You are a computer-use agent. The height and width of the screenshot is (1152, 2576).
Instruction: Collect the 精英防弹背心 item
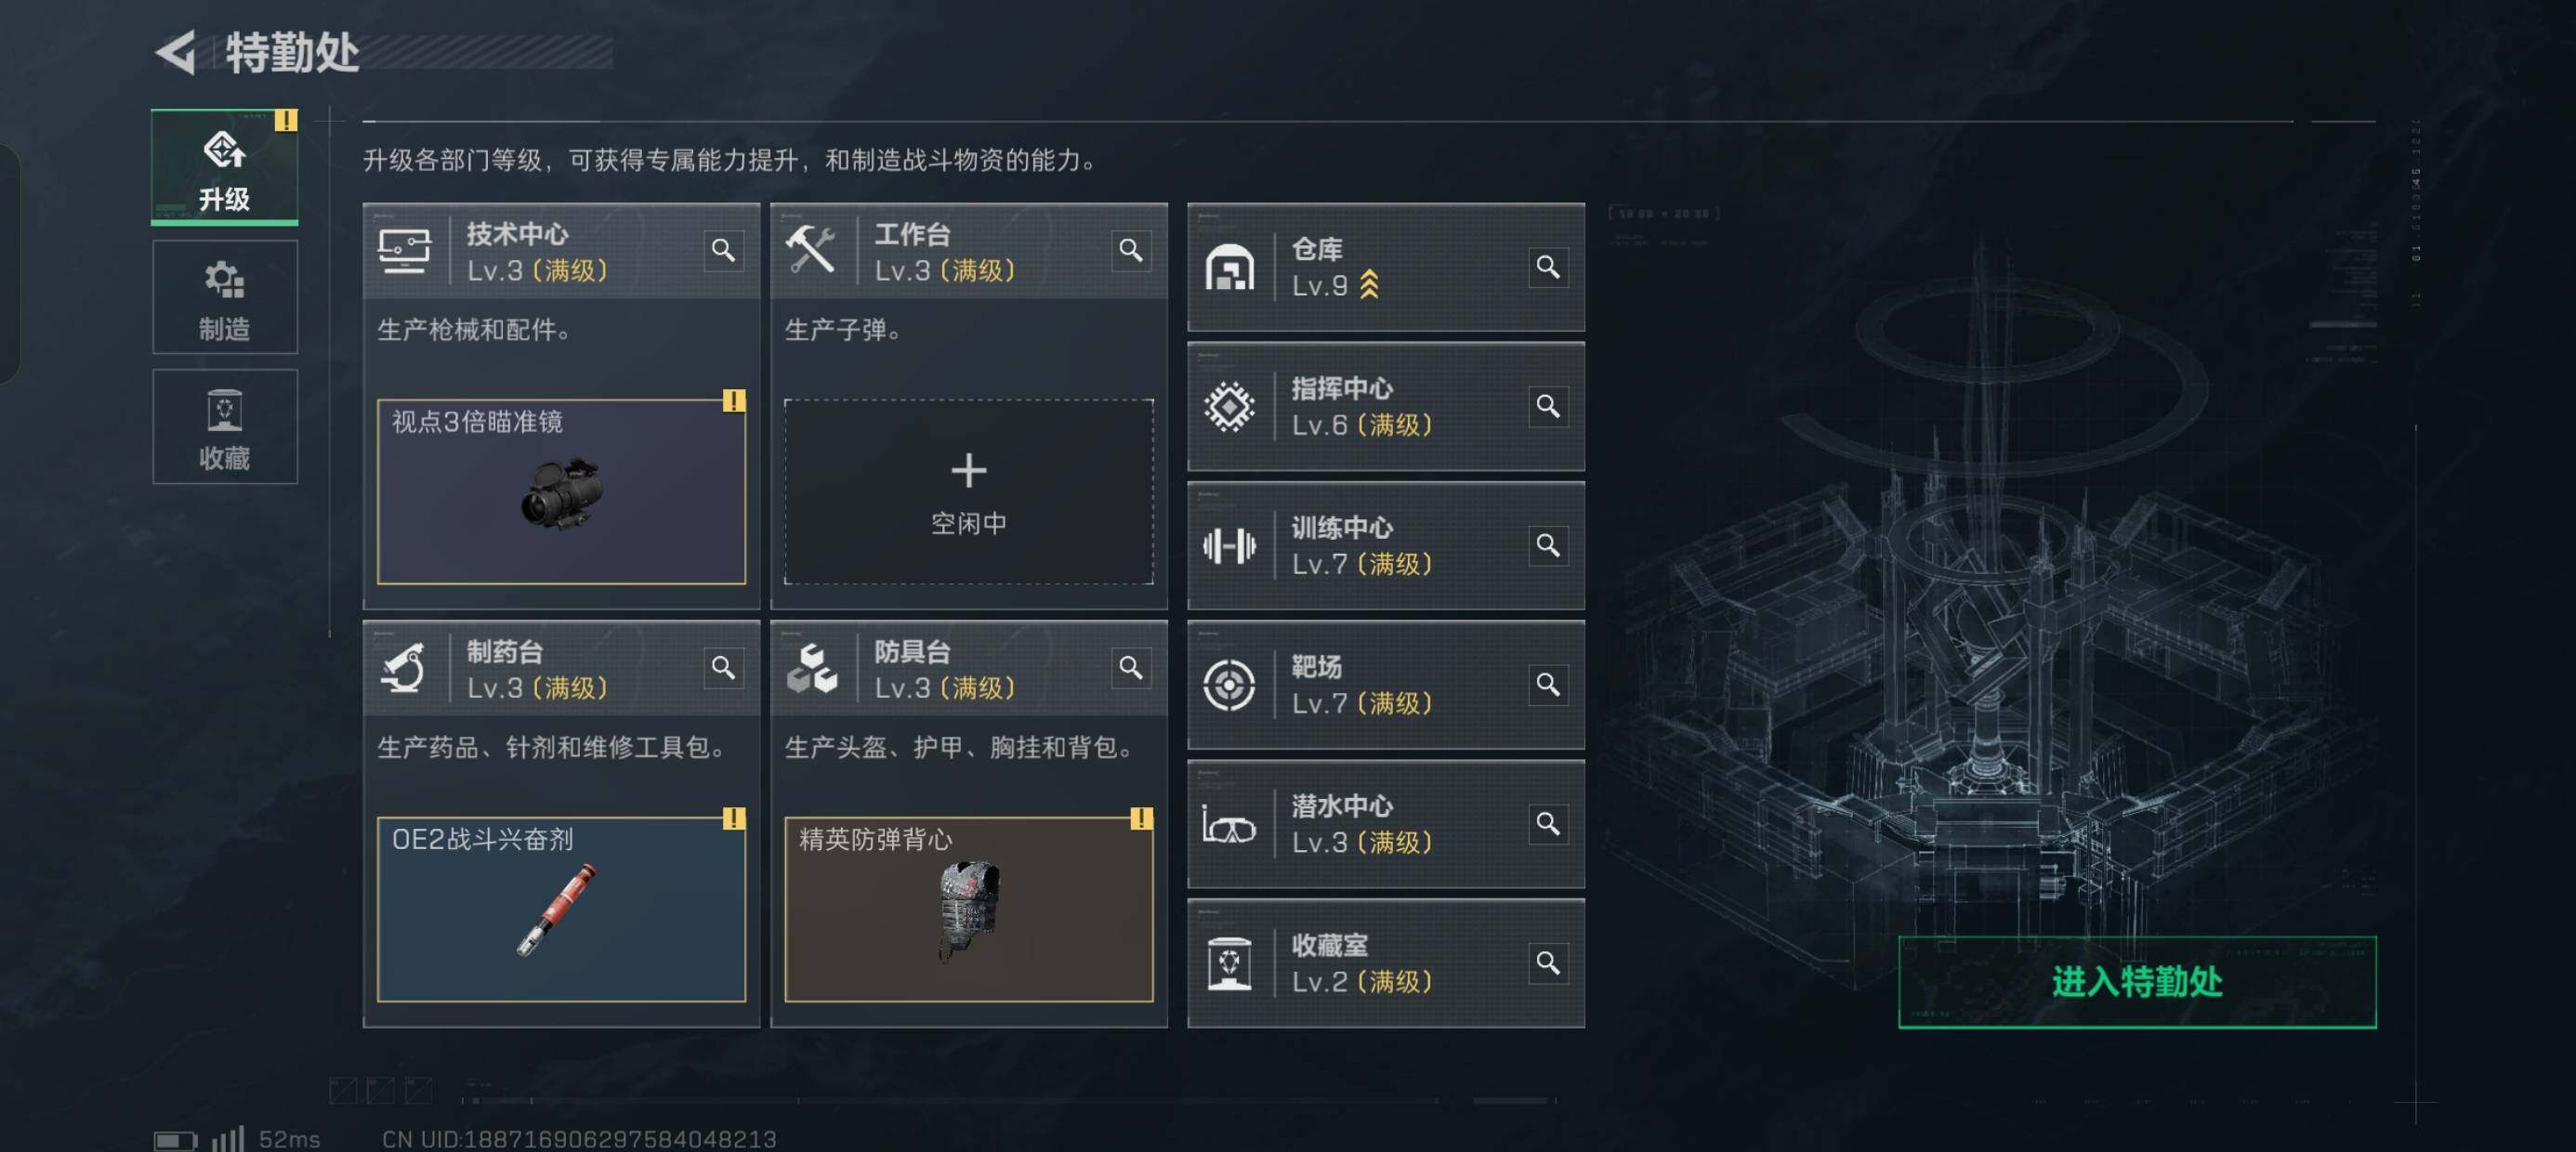point(968,909)
